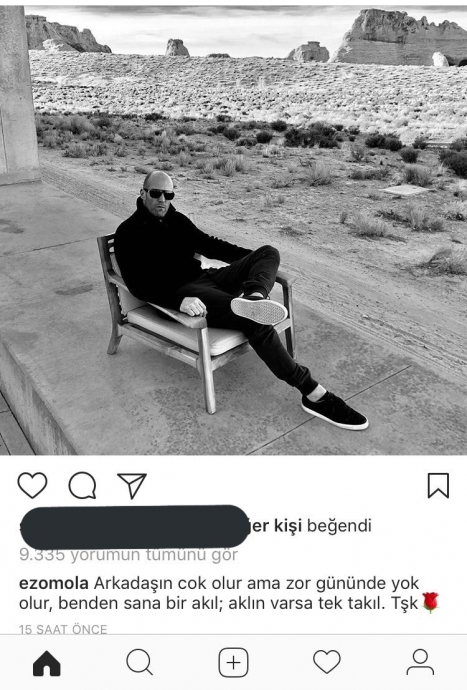Viewport: 467px width, 690px height.
Task: Tap the word "beğendi" in the likes line
Action: [x=339, y=526]
